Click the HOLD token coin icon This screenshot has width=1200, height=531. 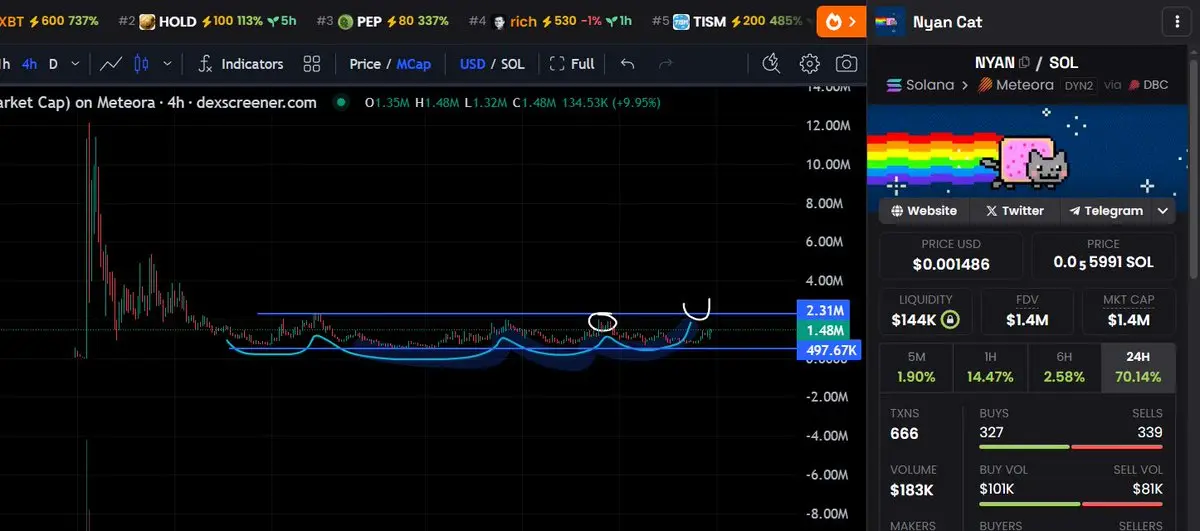click(147, 21)
